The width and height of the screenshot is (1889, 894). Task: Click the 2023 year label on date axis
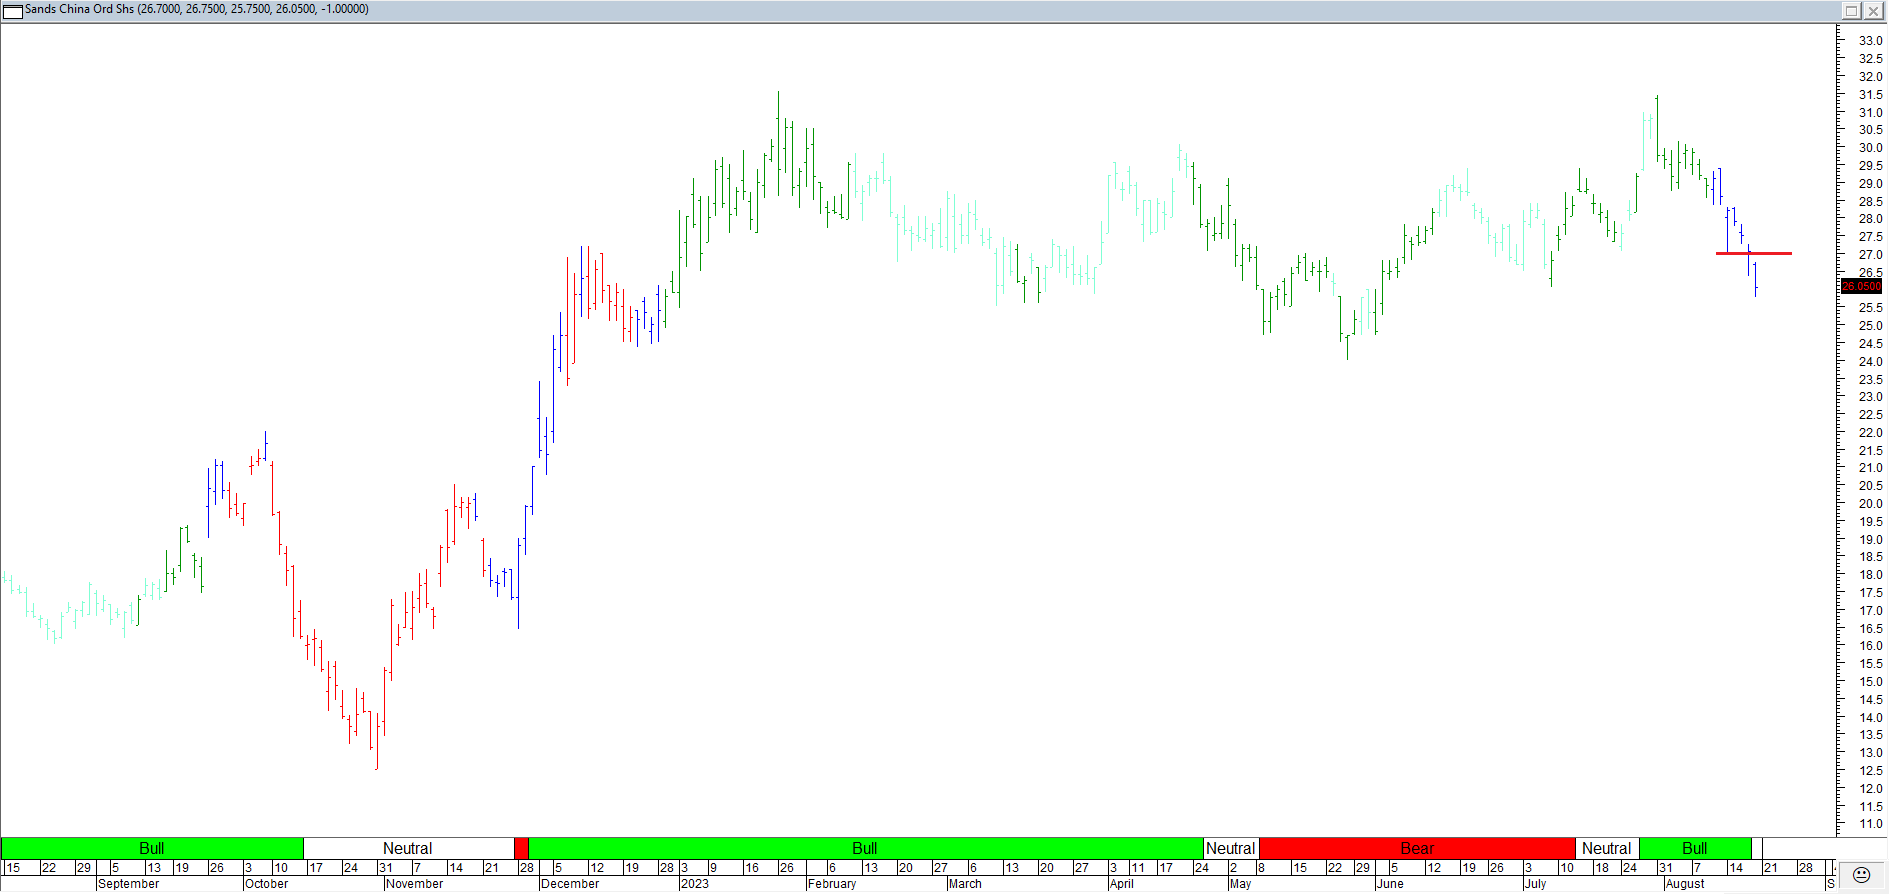(695, 884)
